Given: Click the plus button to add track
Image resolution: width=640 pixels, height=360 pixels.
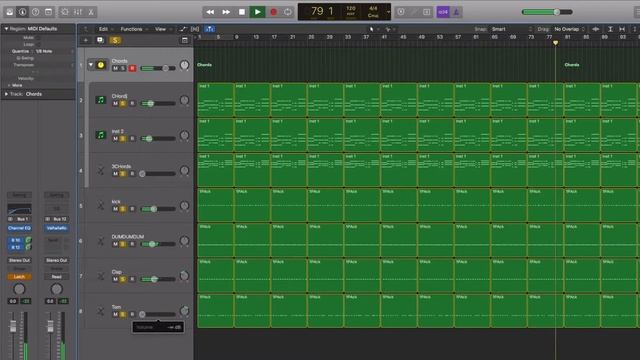Looking at the screenshot, I should pos(86,40).
